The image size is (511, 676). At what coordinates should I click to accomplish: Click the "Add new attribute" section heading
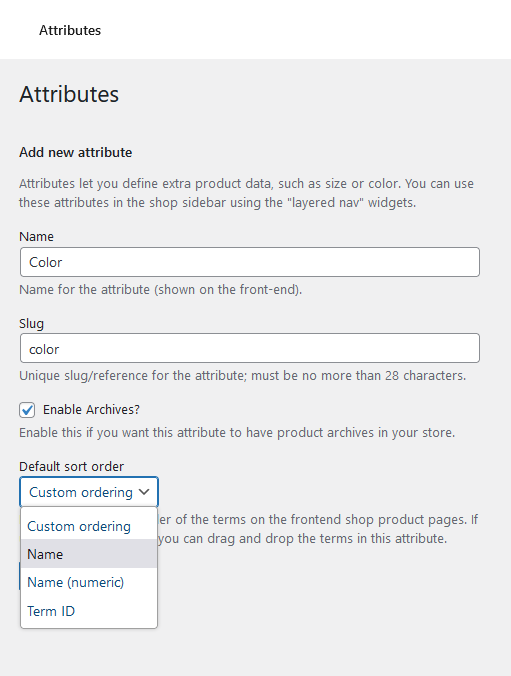76,152
